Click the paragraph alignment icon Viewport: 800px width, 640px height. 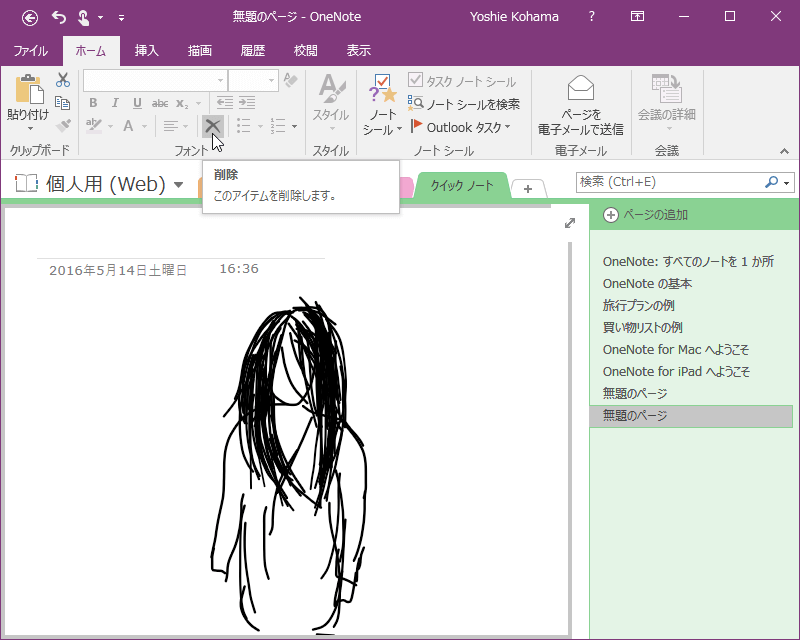tap(170, 126)
